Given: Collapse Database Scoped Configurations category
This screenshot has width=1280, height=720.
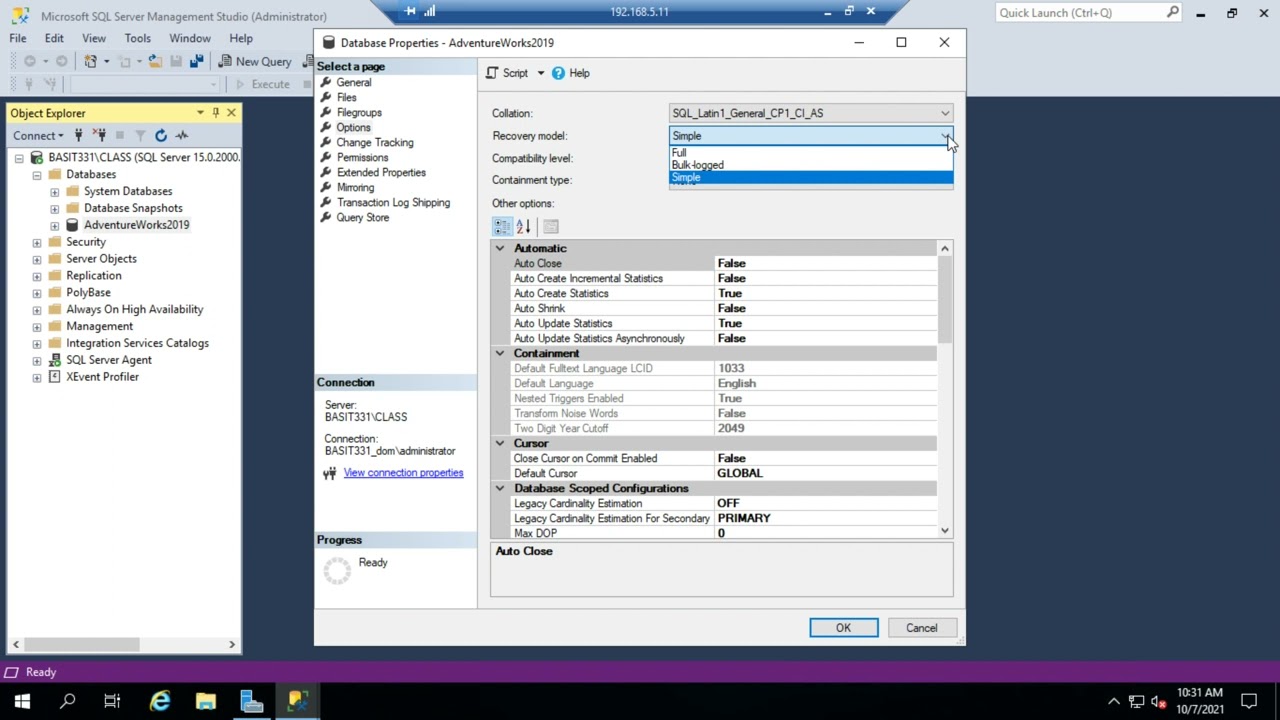Looking at the screenshot, I should [499, 488].
